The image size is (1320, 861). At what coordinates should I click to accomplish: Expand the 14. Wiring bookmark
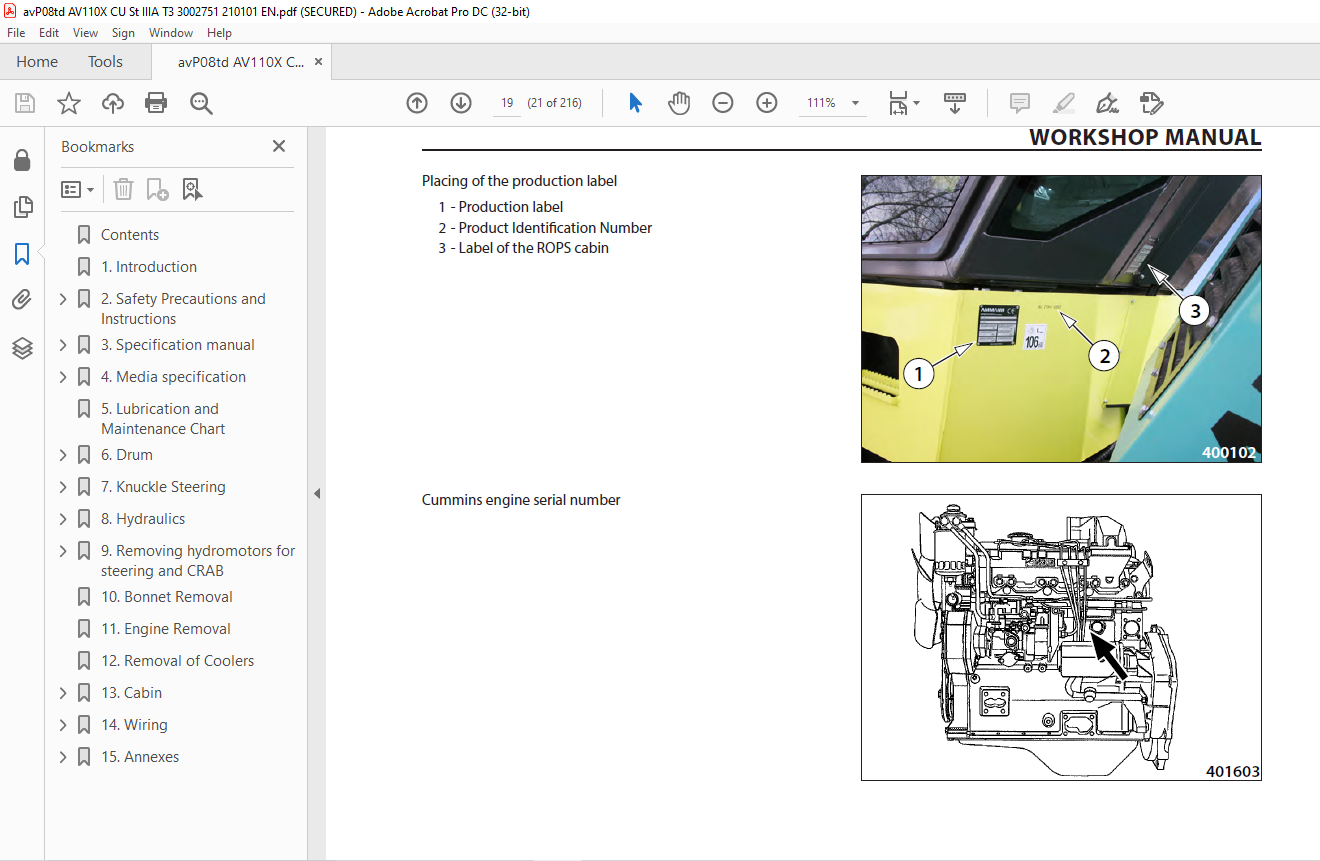pos(64,725)
